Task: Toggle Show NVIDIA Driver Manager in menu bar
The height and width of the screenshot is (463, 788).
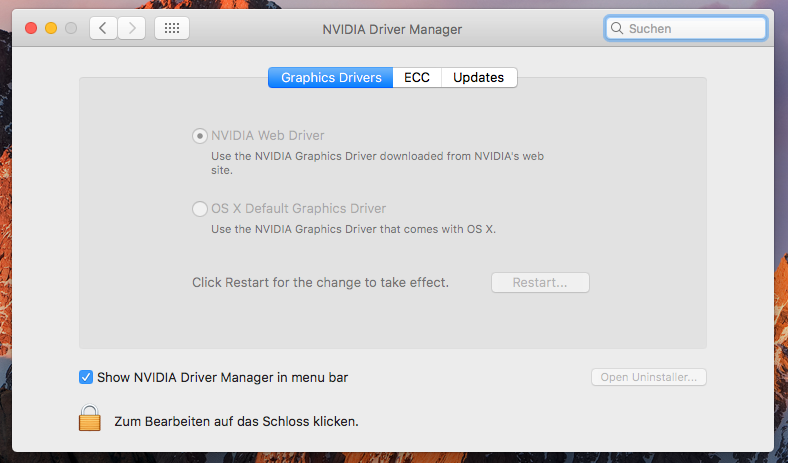Action: coord(86,377)
